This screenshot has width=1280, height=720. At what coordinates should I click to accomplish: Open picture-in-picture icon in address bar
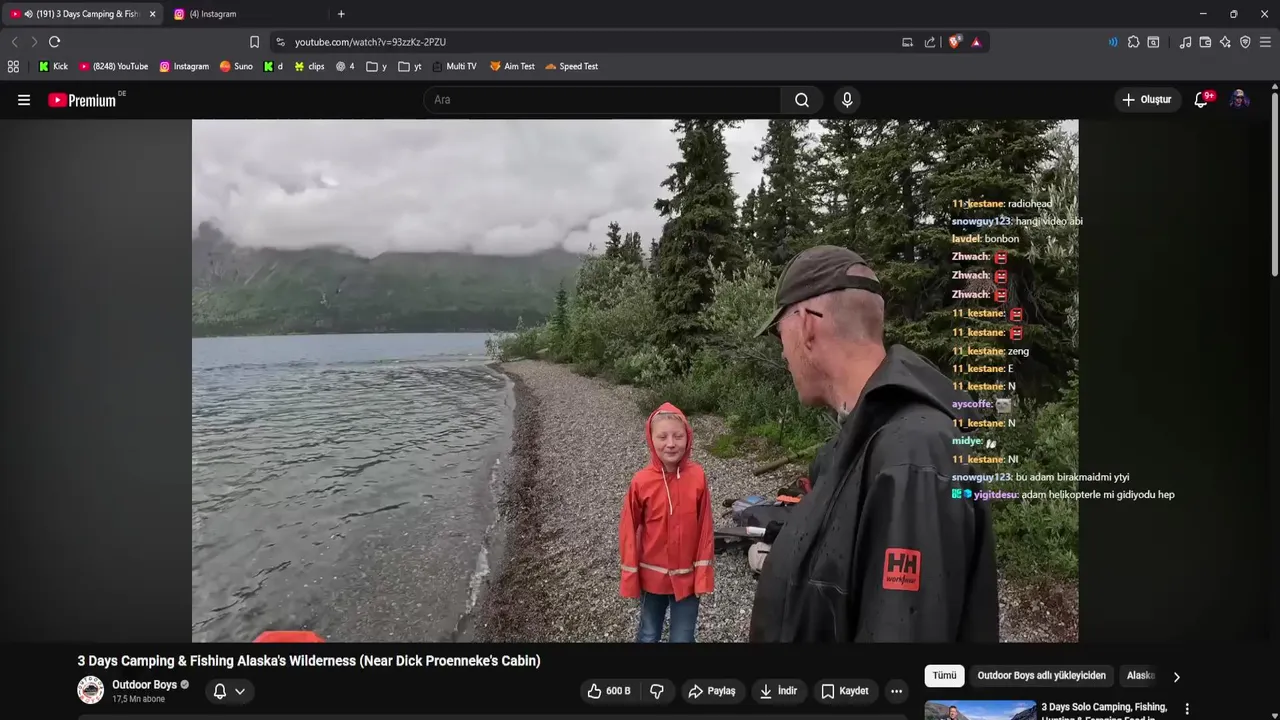click(x=907, y=42)
